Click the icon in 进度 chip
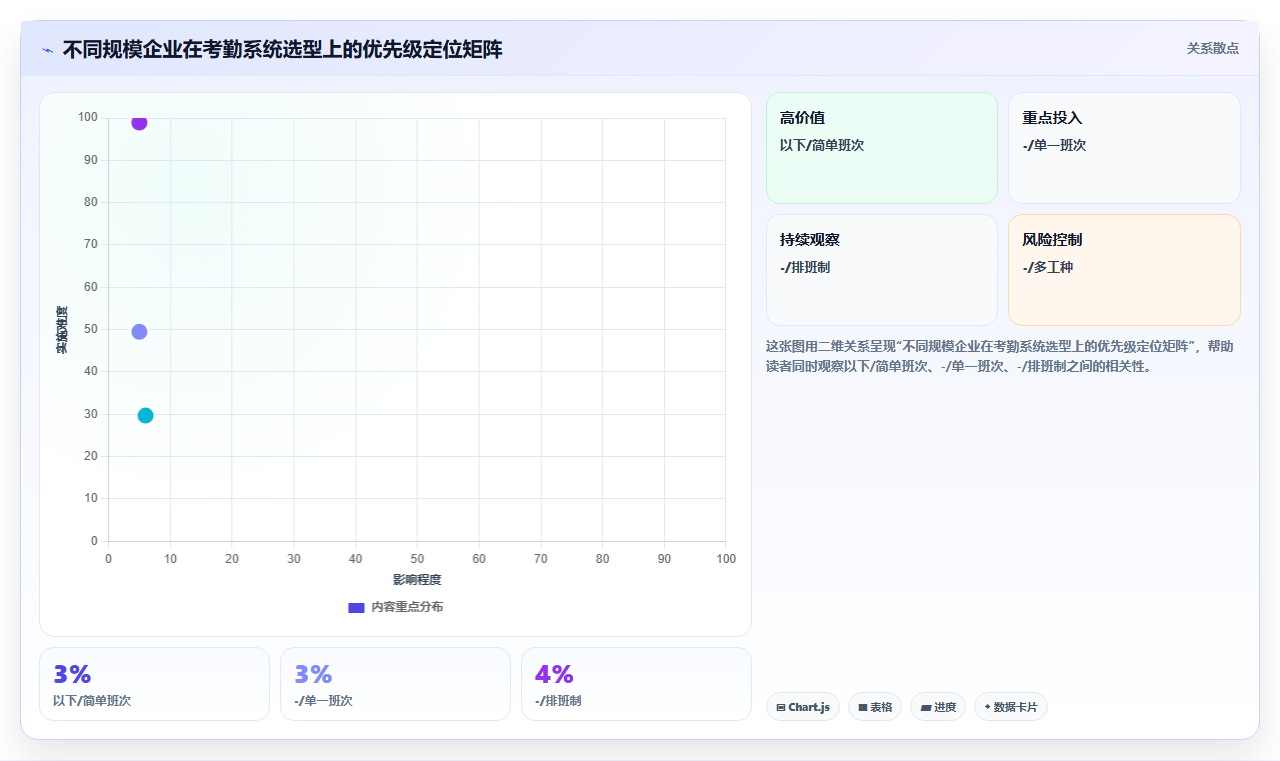This screenshot has width=1280, height=761. (926, 707)
